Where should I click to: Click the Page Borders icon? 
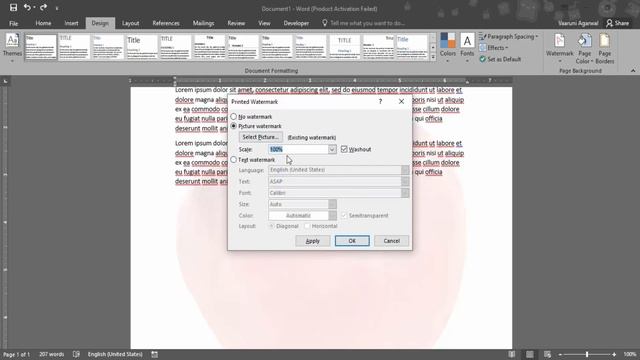(x=604, y=41)
